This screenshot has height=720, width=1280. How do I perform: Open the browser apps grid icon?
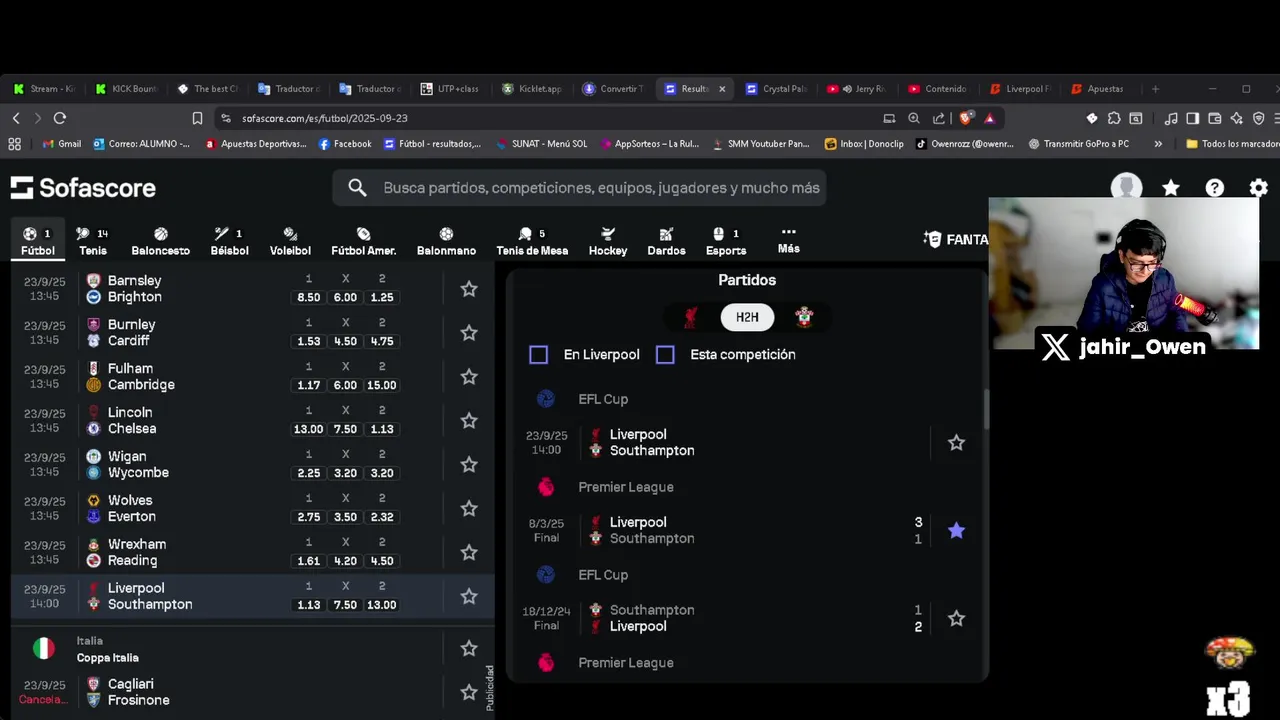(x=15, y=144)
